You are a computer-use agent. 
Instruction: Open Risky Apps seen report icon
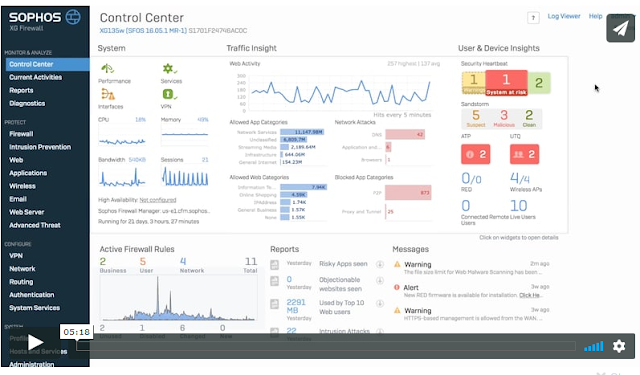[275, 265]
